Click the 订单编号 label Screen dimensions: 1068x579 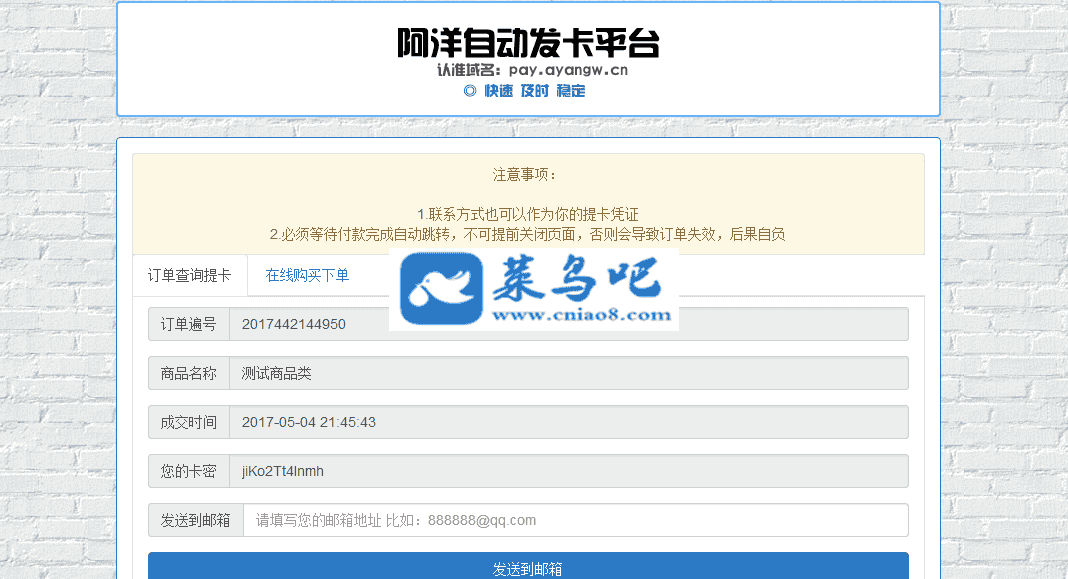pos(189,324)
